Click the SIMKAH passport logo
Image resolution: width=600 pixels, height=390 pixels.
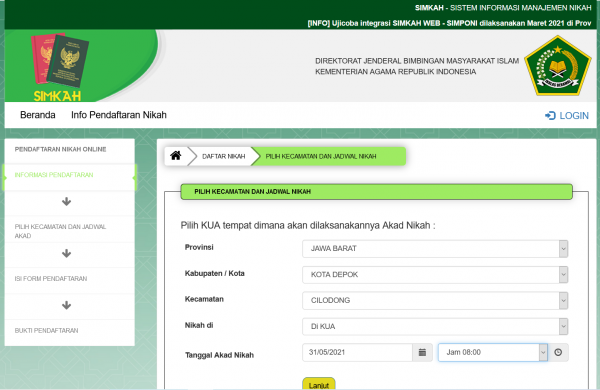point(60,67)
